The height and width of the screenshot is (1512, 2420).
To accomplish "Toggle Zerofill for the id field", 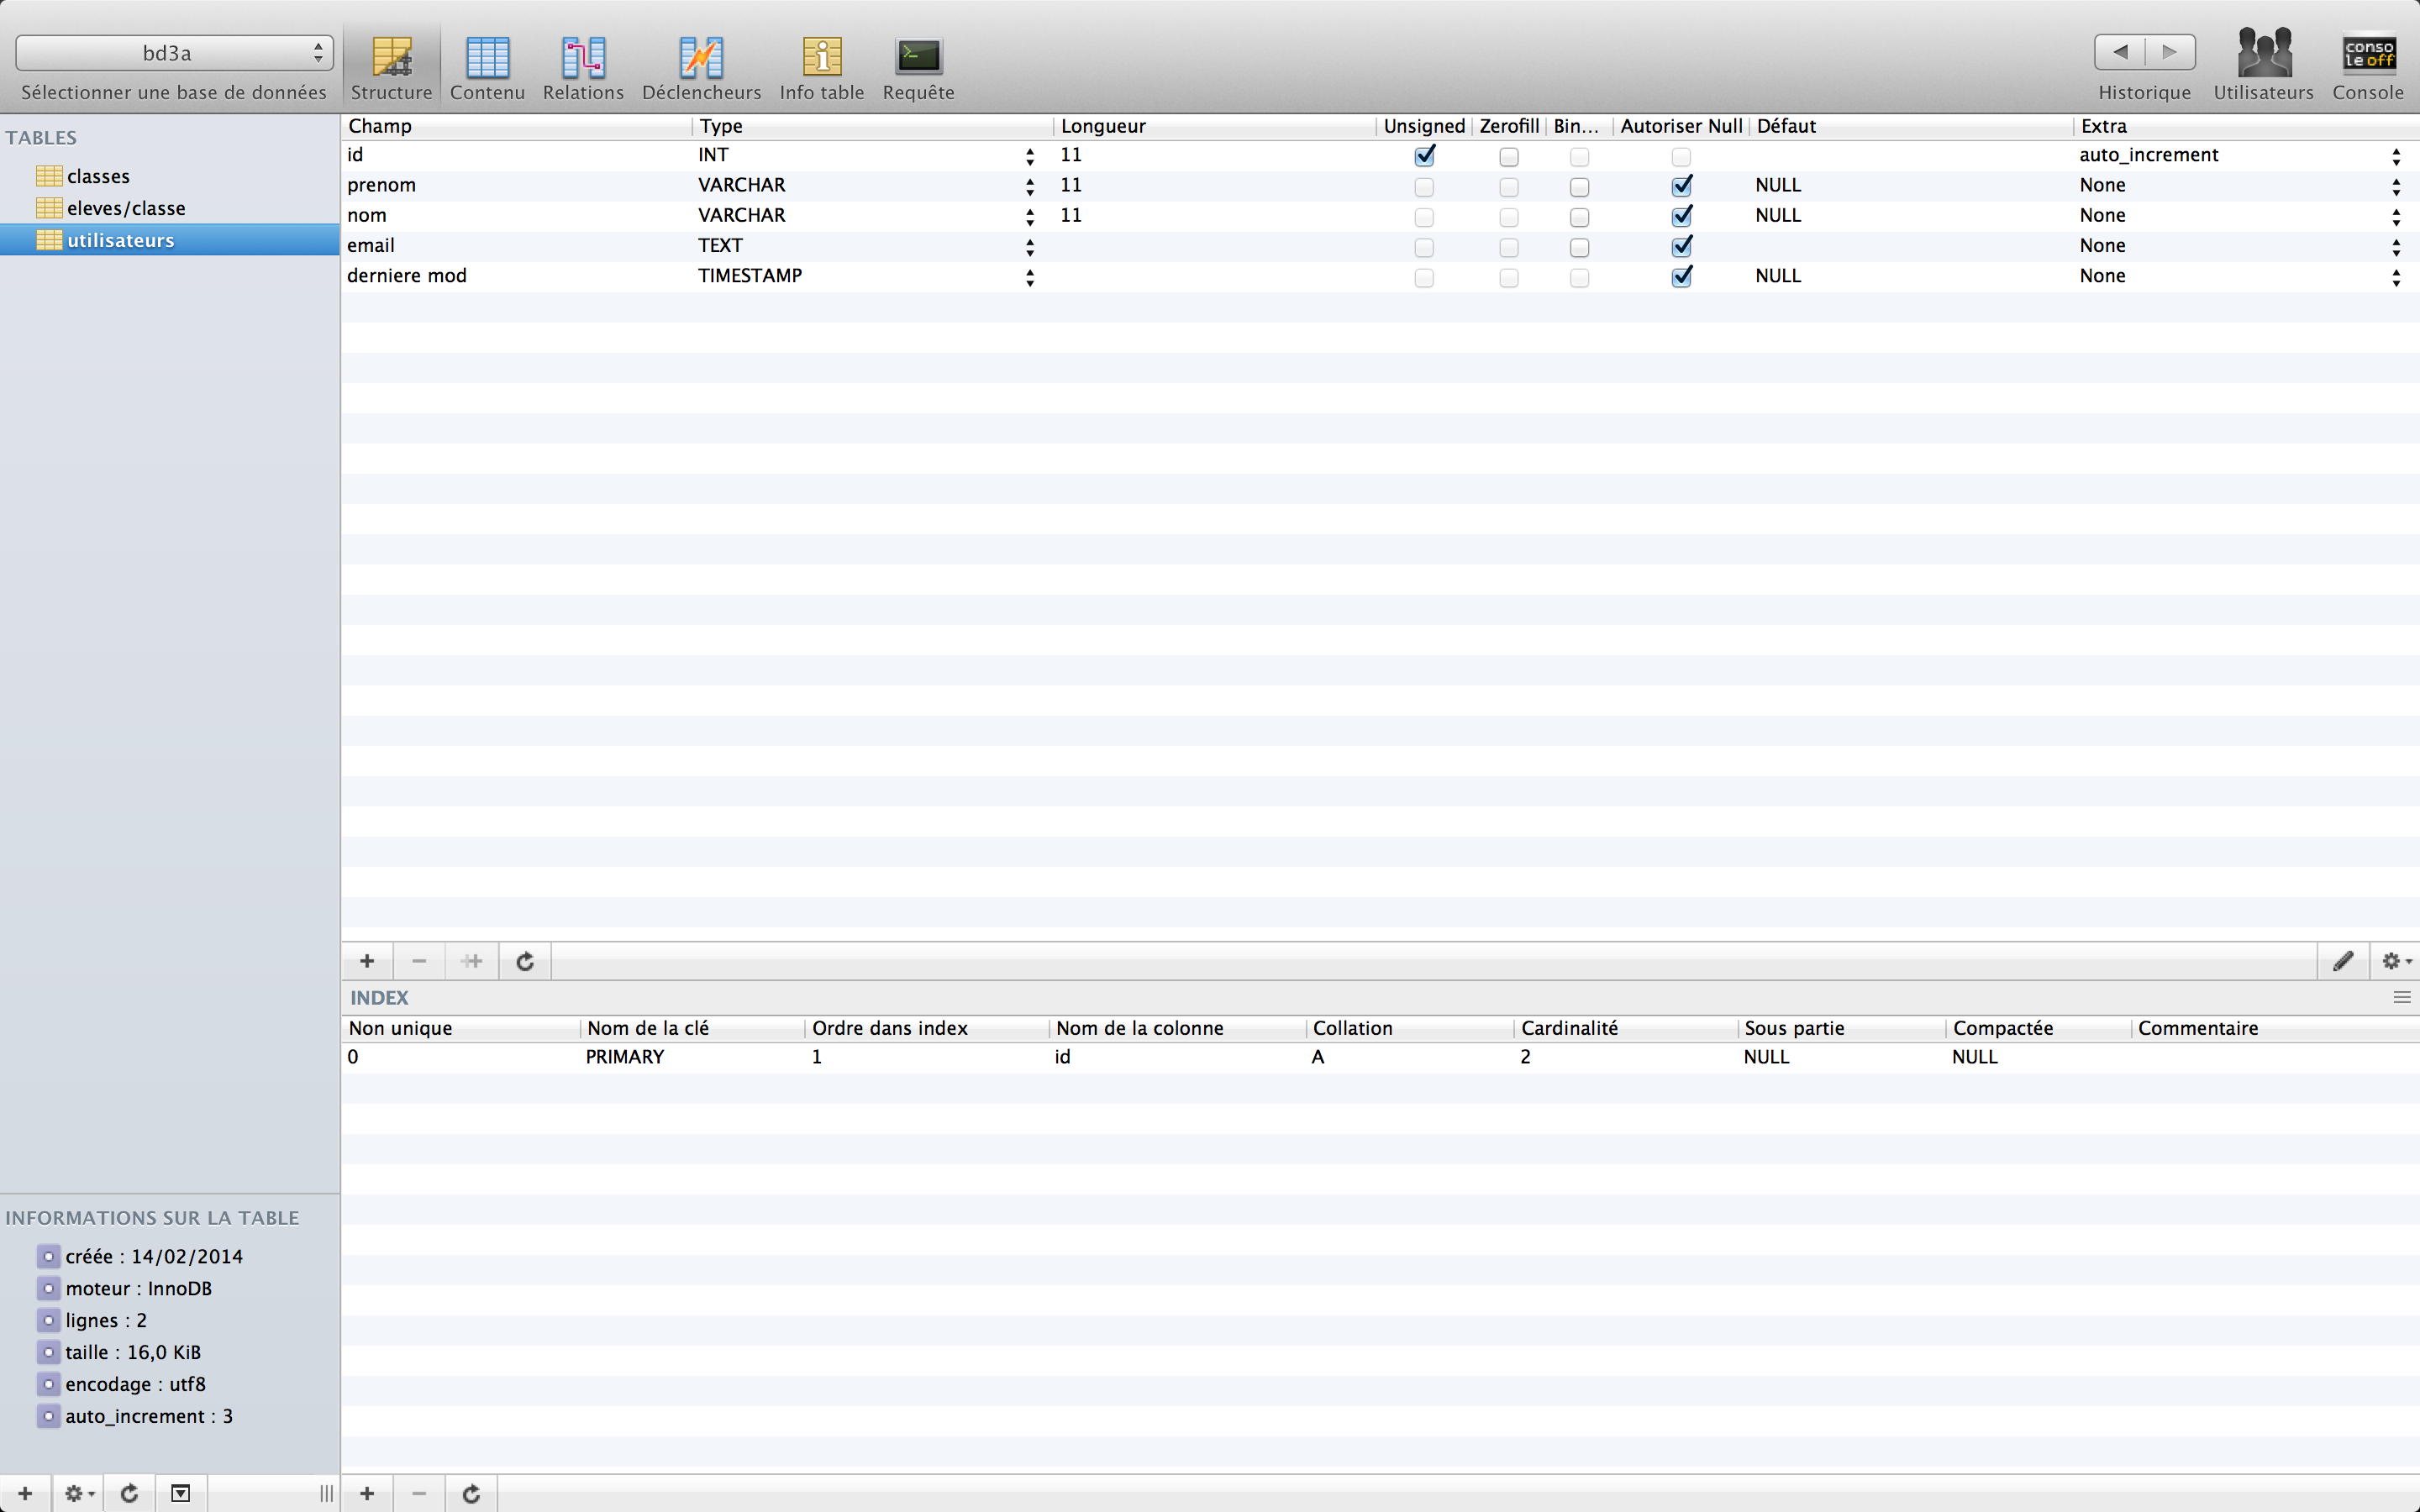I will click(1509, 157).
